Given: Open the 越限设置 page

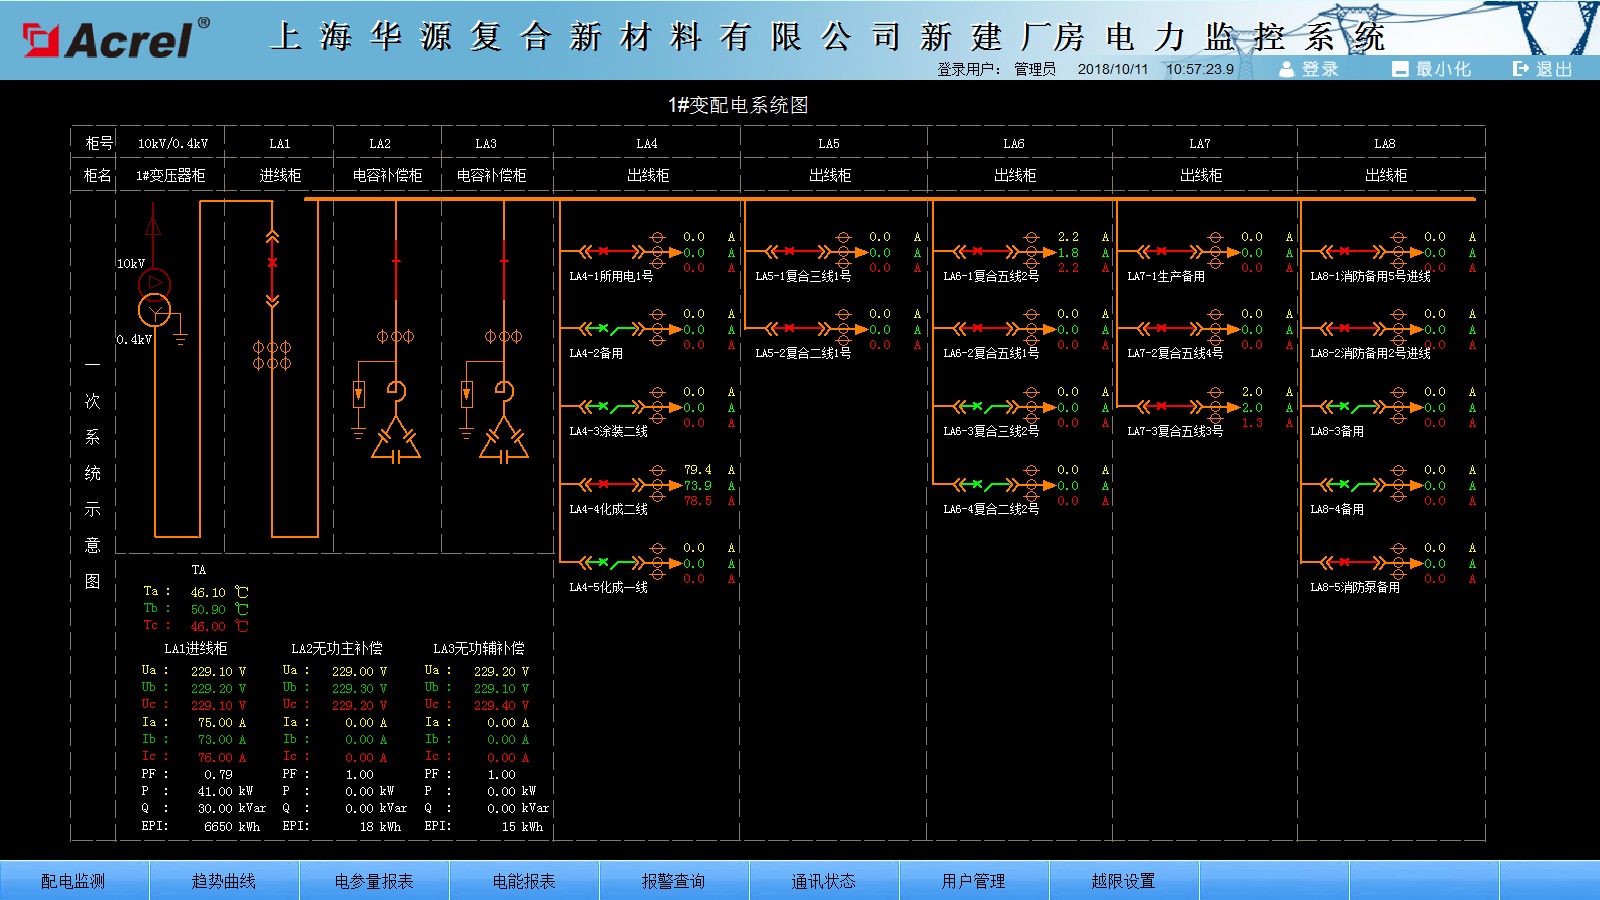Looking at the screenshot, I should 1124,881.
